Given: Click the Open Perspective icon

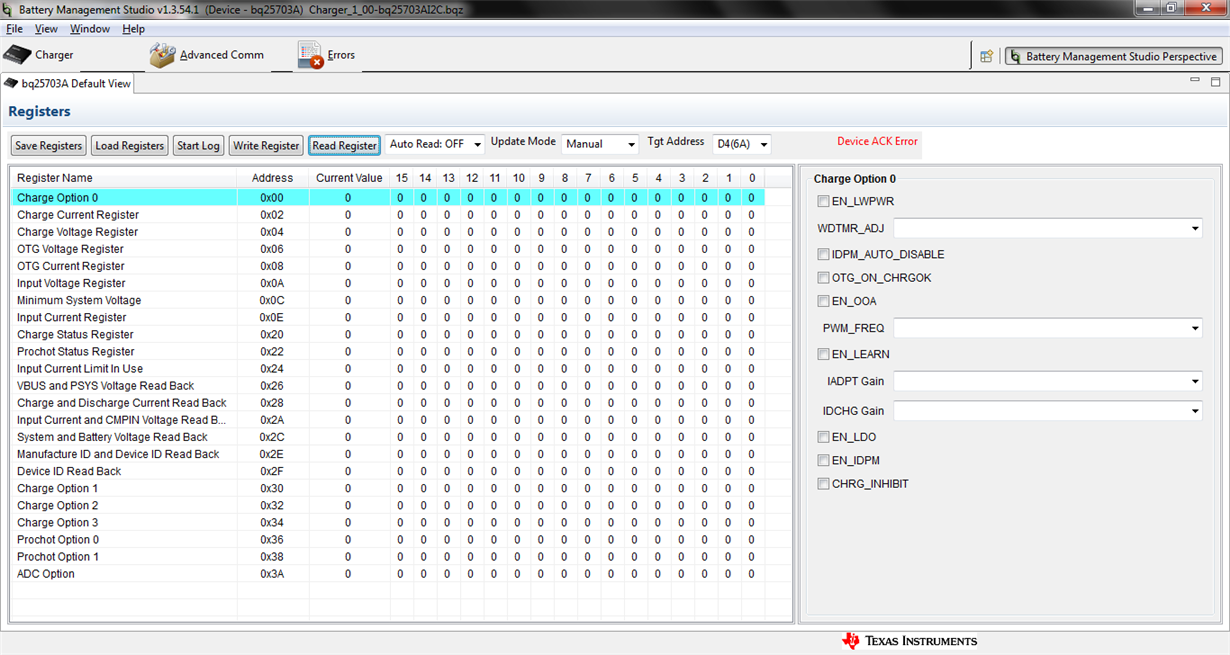Looking at the screenshot, I should [986, 56].
